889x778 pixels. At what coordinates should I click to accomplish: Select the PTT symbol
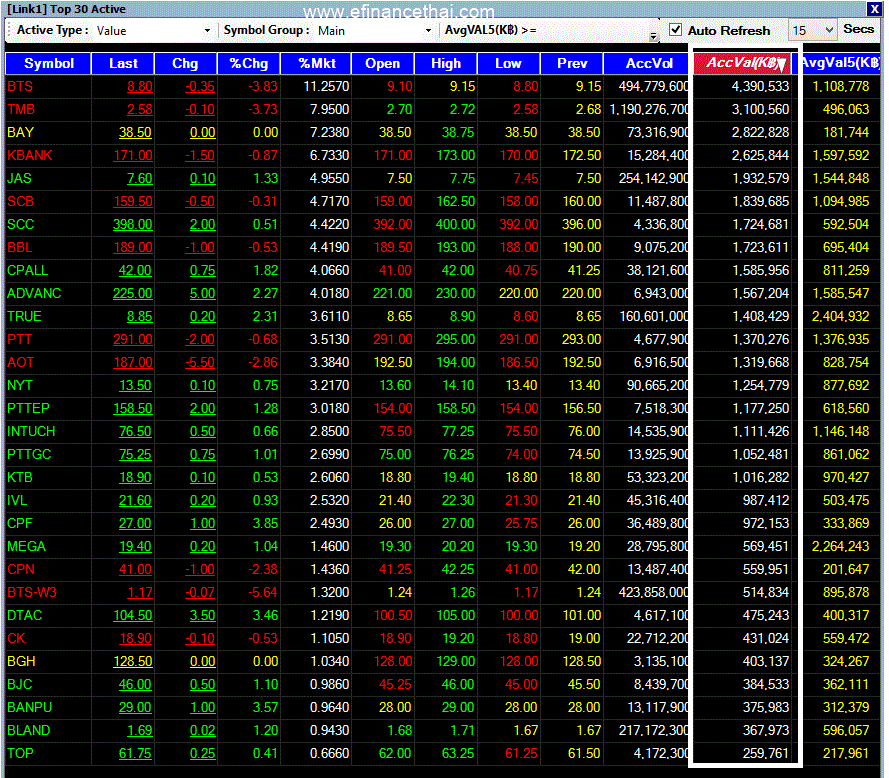click(x=19, y=339)
